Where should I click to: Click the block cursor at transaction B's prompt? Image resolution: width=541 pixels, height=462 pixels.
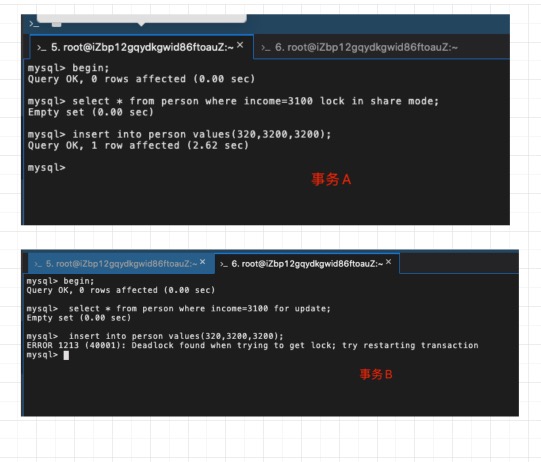point(66,355)
